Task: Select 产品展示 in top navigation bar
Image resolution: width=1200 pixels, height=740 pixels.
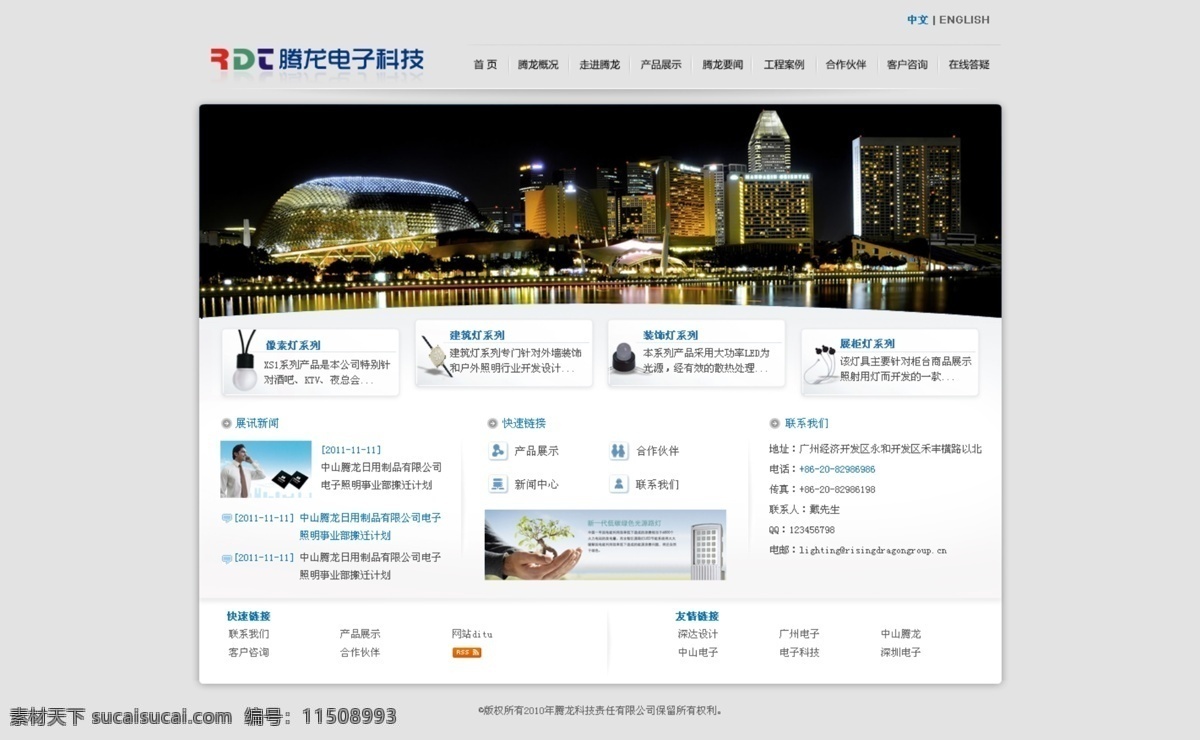Action: pyautogui.click(x=661, y=64)
